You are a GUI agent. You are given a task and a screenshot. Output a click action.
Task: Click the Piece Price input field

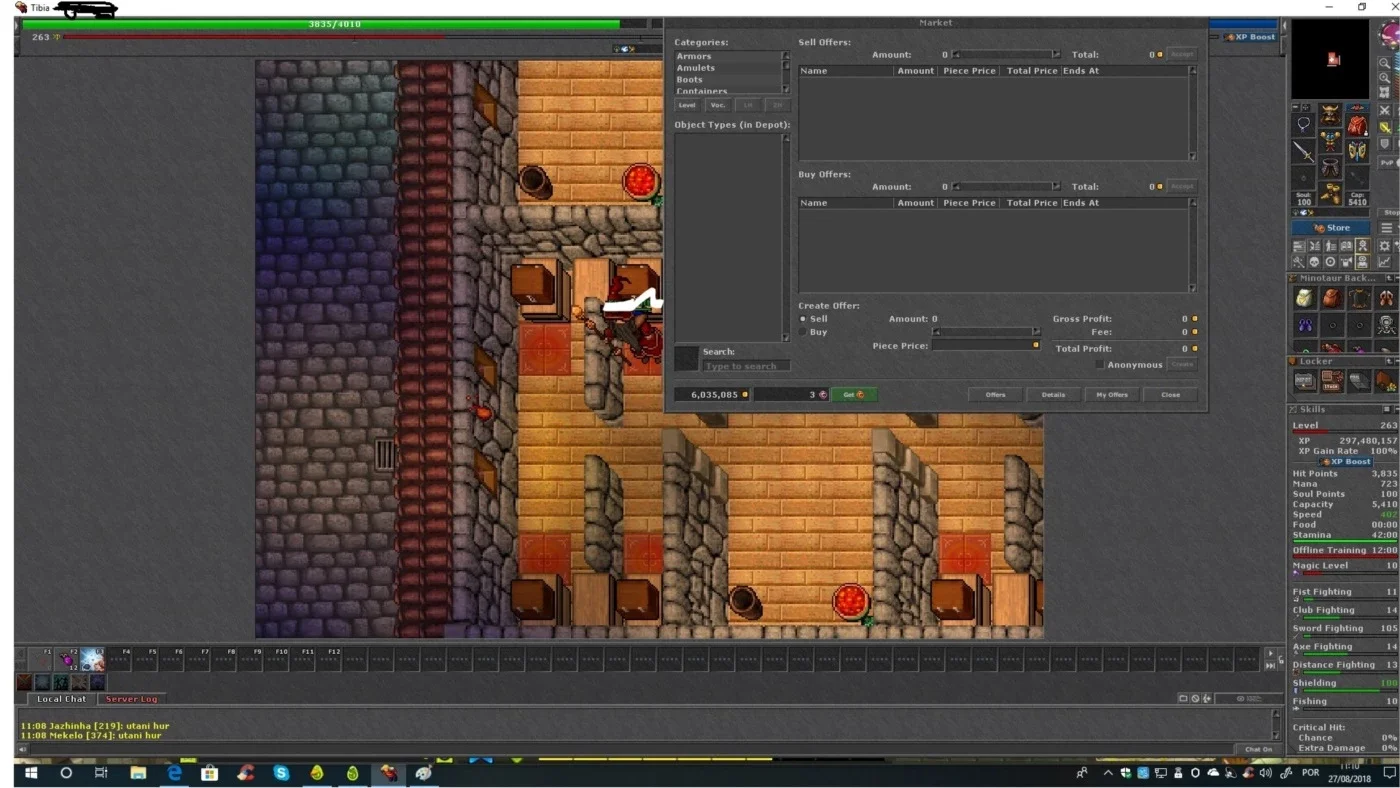pos(986,346)
